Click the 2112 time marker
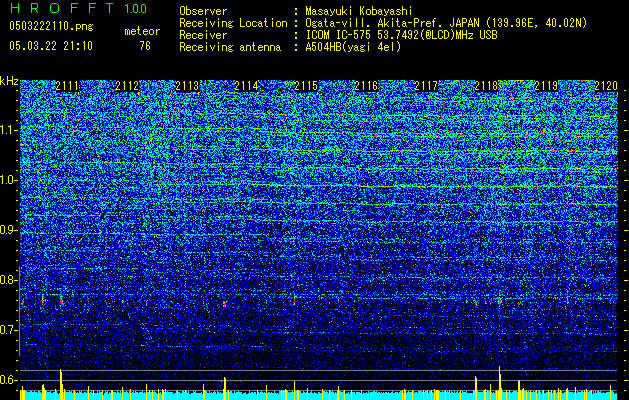The width and height of the screenshot is (629, 400). pos(127,86)
